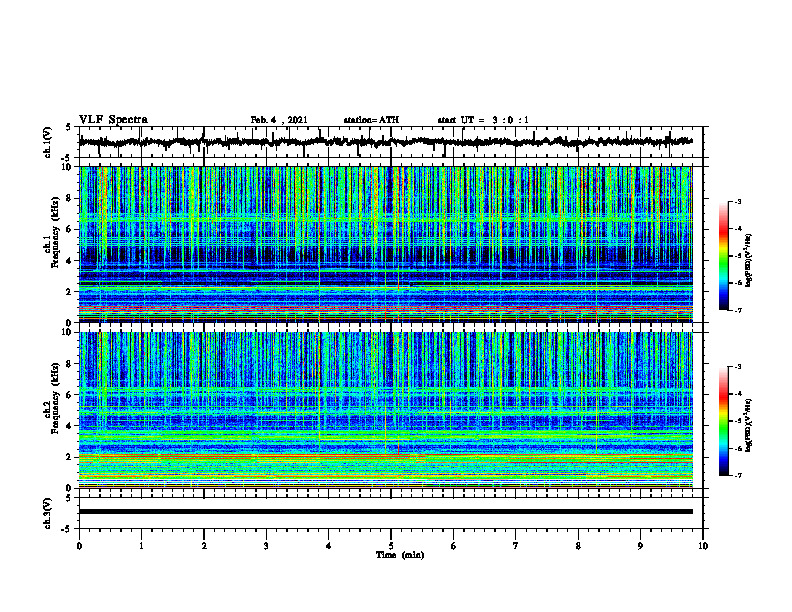Click the 'station=ATH' label

(x=371, y=120)
